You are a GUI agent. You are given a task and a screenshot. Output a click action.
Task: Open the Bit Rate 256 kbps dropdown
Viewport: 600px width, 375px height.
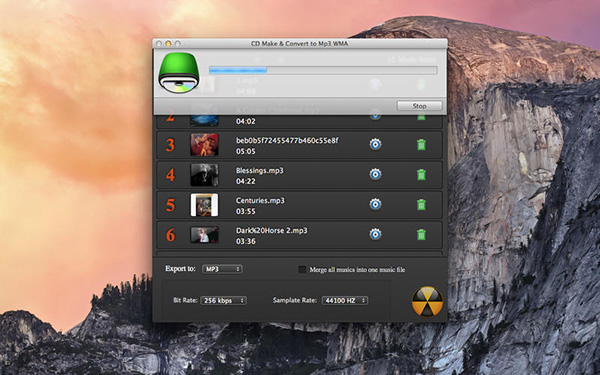tap(223, 300)
